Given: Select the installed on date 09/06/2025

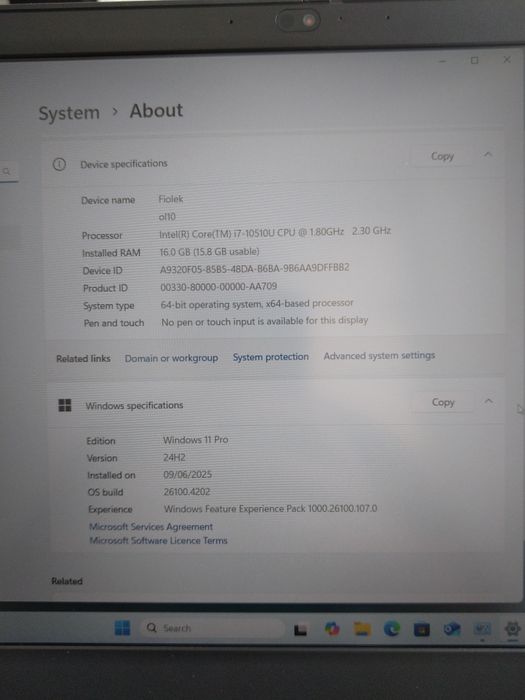Looking at the screenshot, I should click(x=188, y=475).
